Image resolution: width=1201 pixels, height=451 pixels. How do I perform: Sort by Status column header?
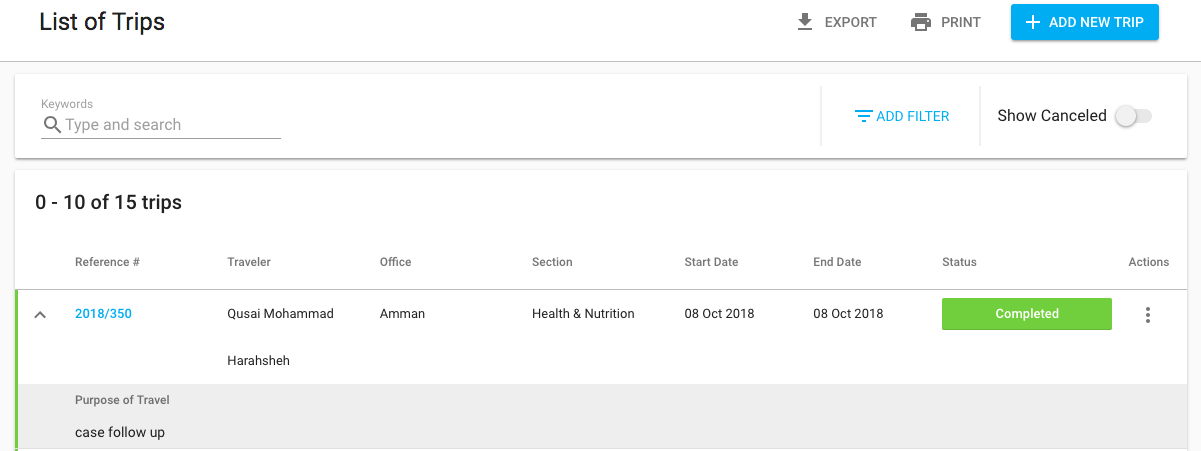pos(959,262)
